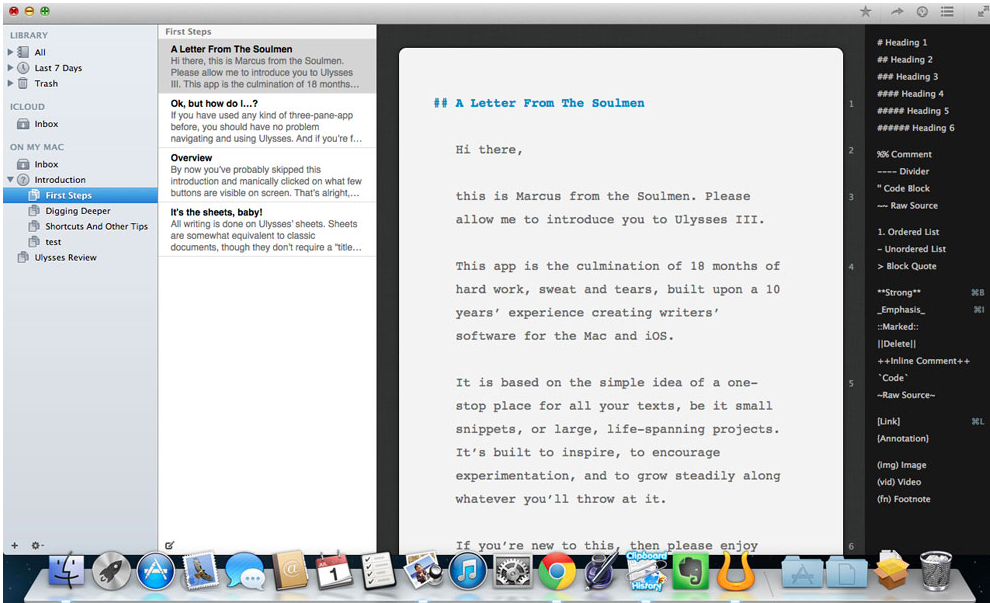Screen dimensions: 990x603
Task: Insert an ++Inline Comment++
Action: click(x=923, y=361)
